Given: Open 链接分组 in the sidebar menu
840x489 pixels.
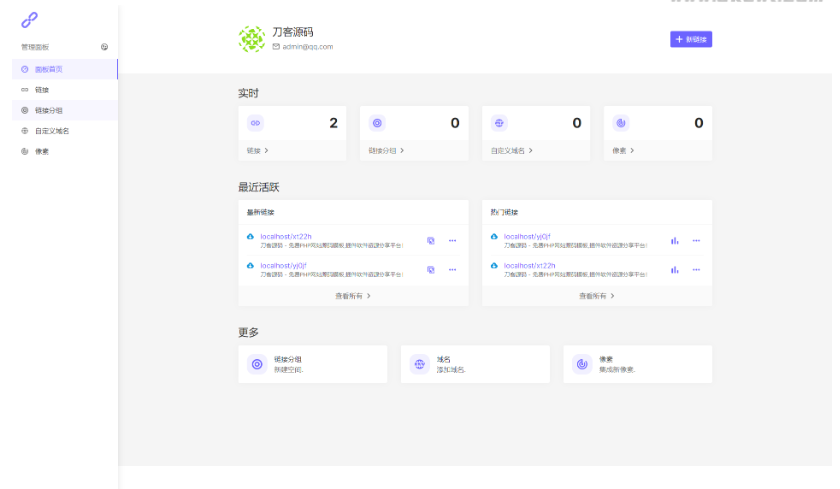Looking at the screenshot, I should [65, 110].
